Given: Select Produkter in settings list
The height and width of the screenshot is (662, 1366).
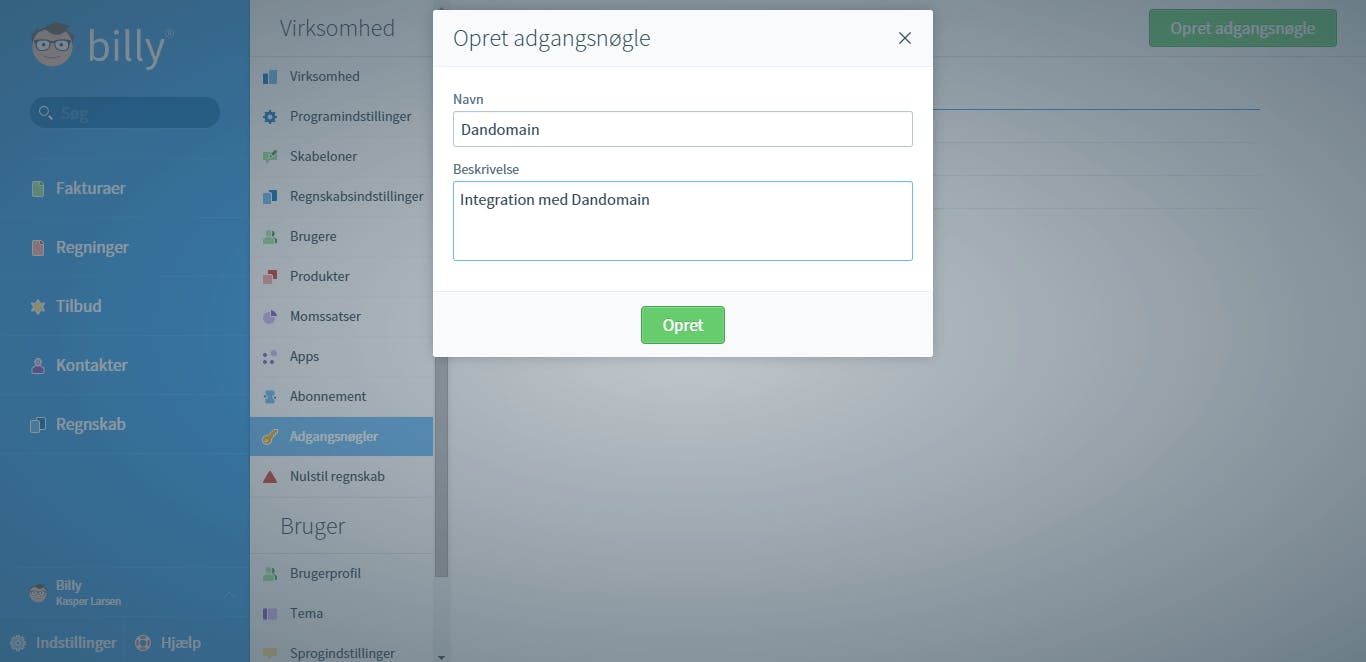Looking at the screenshot, I should (342, 277).
